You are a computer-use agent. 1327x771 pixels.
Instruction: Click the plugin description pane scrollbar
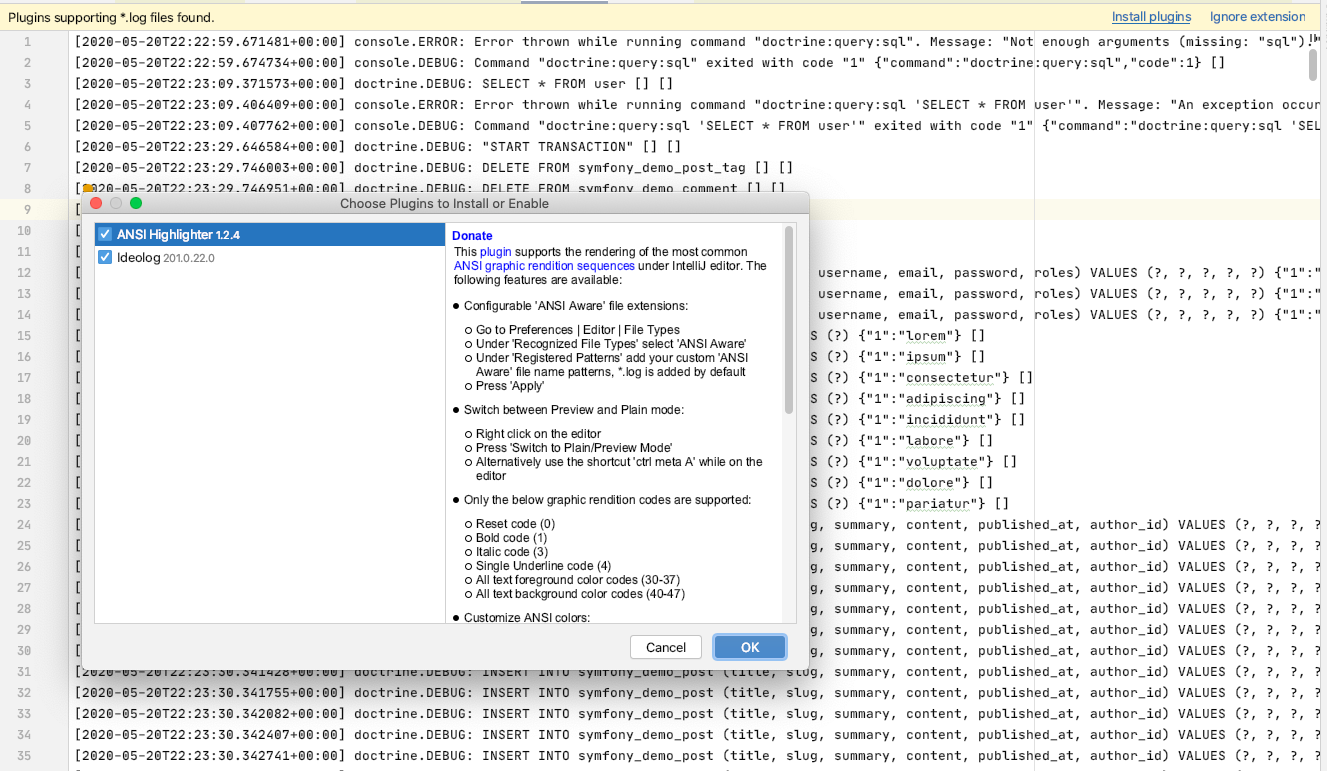click(x=789, y=320)
